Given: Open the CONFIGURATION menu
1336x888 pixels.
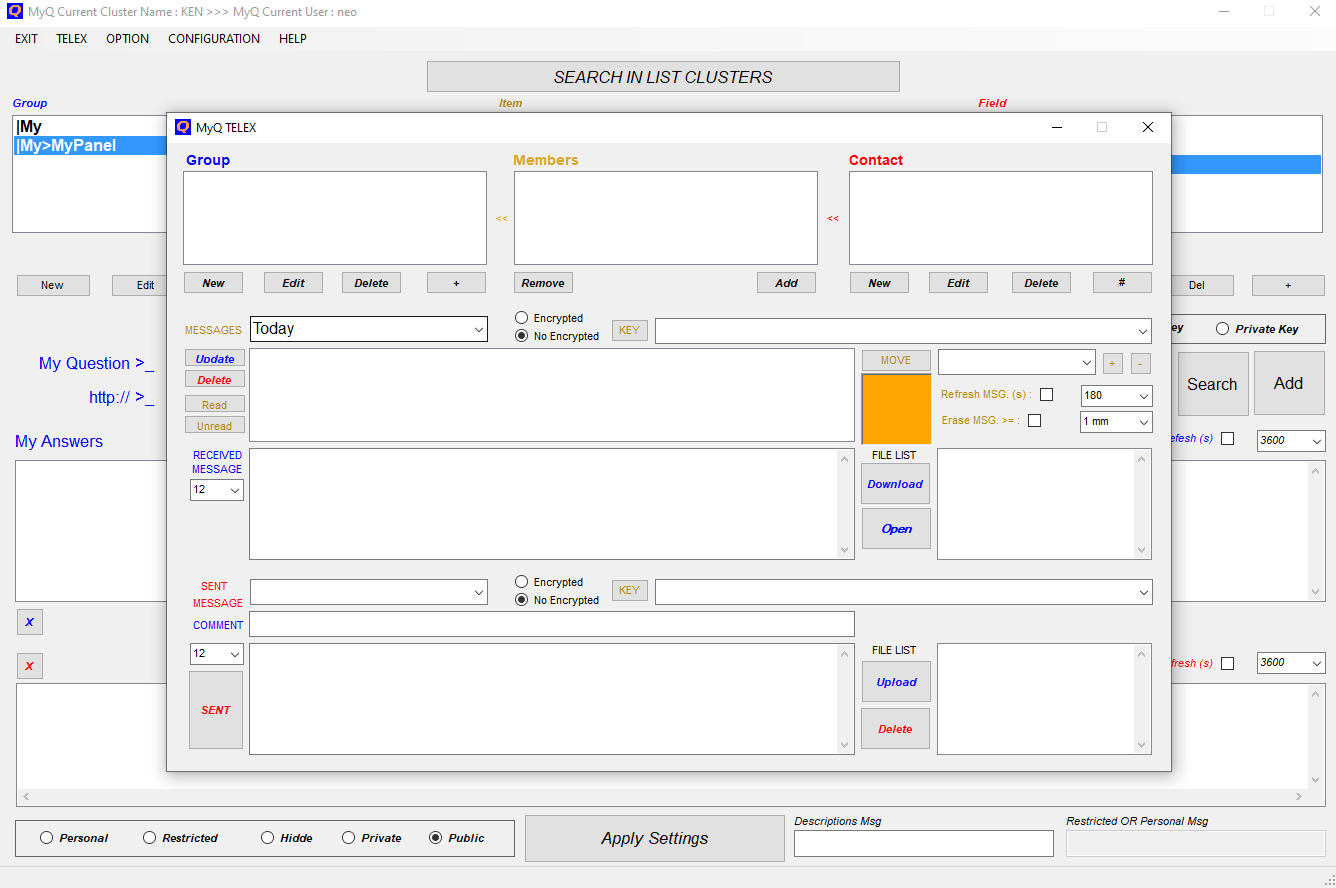Looking at the screenshot, I should [x=214, y=39].
